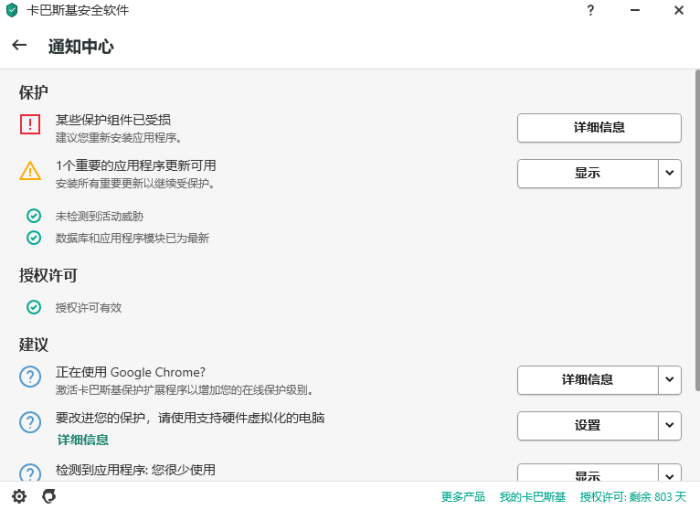Screen dimensions: 700x510
Task: Click the text 激活卡巴斯基保护扩展程序以增加您的在线保护级别。
Action: [184, 390]
